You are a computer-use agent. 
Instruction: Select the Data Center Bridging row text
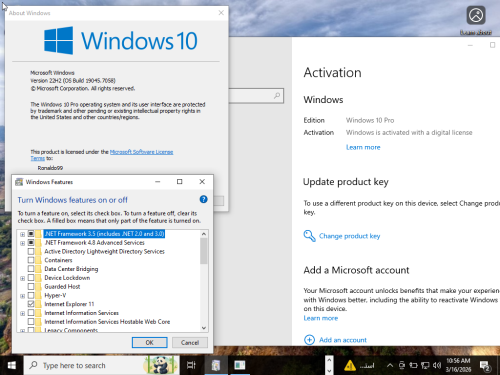[x=71, y=269]
